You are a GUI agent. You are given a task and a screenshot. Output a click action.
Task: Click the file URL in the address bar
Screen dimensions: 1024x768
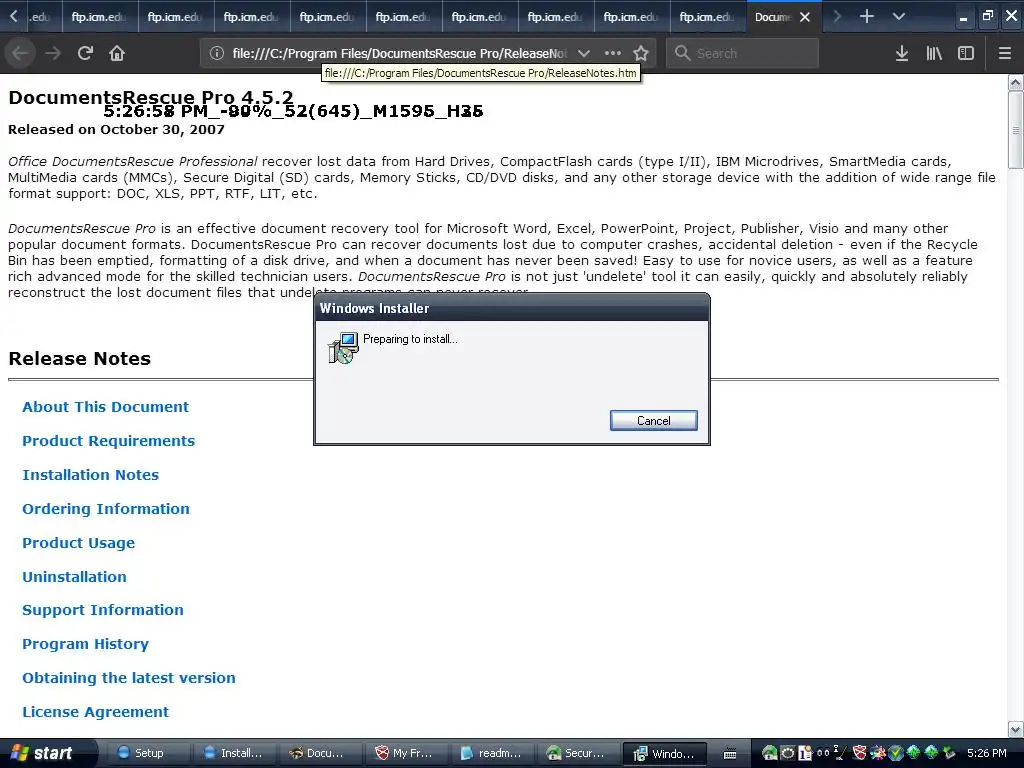point(400,54)
